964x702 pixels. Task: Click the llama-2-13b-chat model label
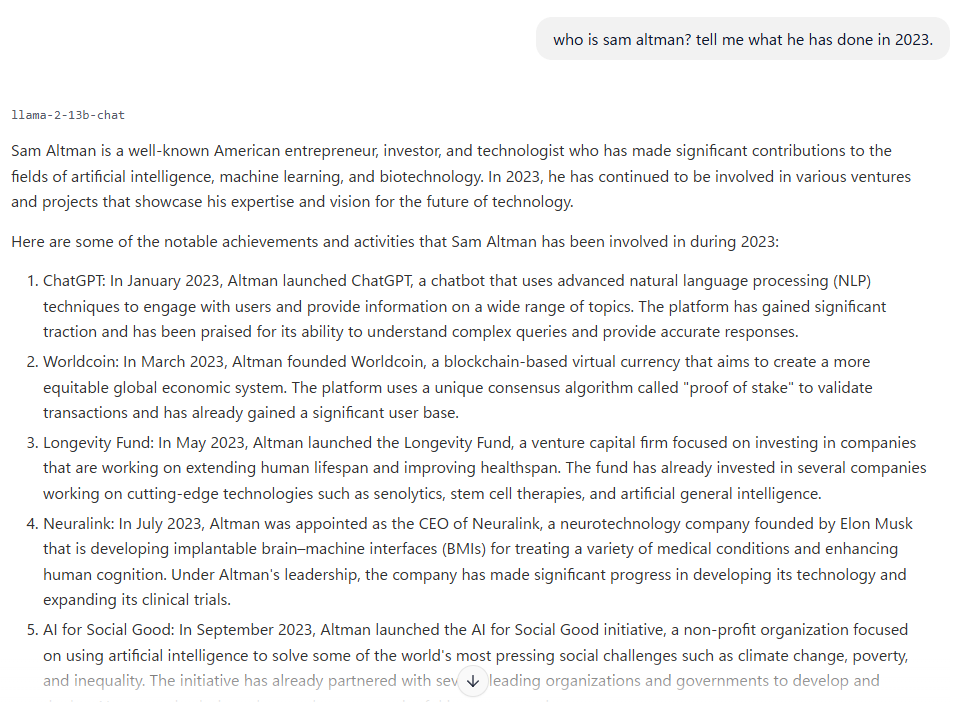(x=68, y=115)
